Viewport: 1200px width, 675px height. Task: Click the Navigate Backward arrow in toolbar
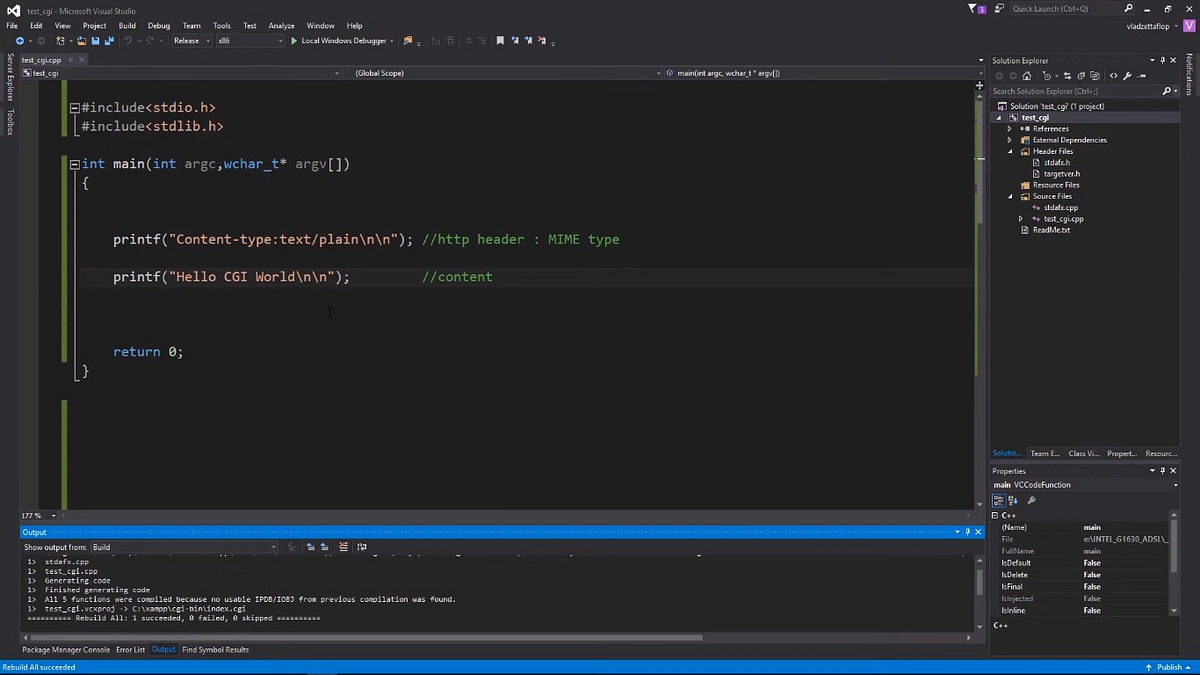click(19, 41)
